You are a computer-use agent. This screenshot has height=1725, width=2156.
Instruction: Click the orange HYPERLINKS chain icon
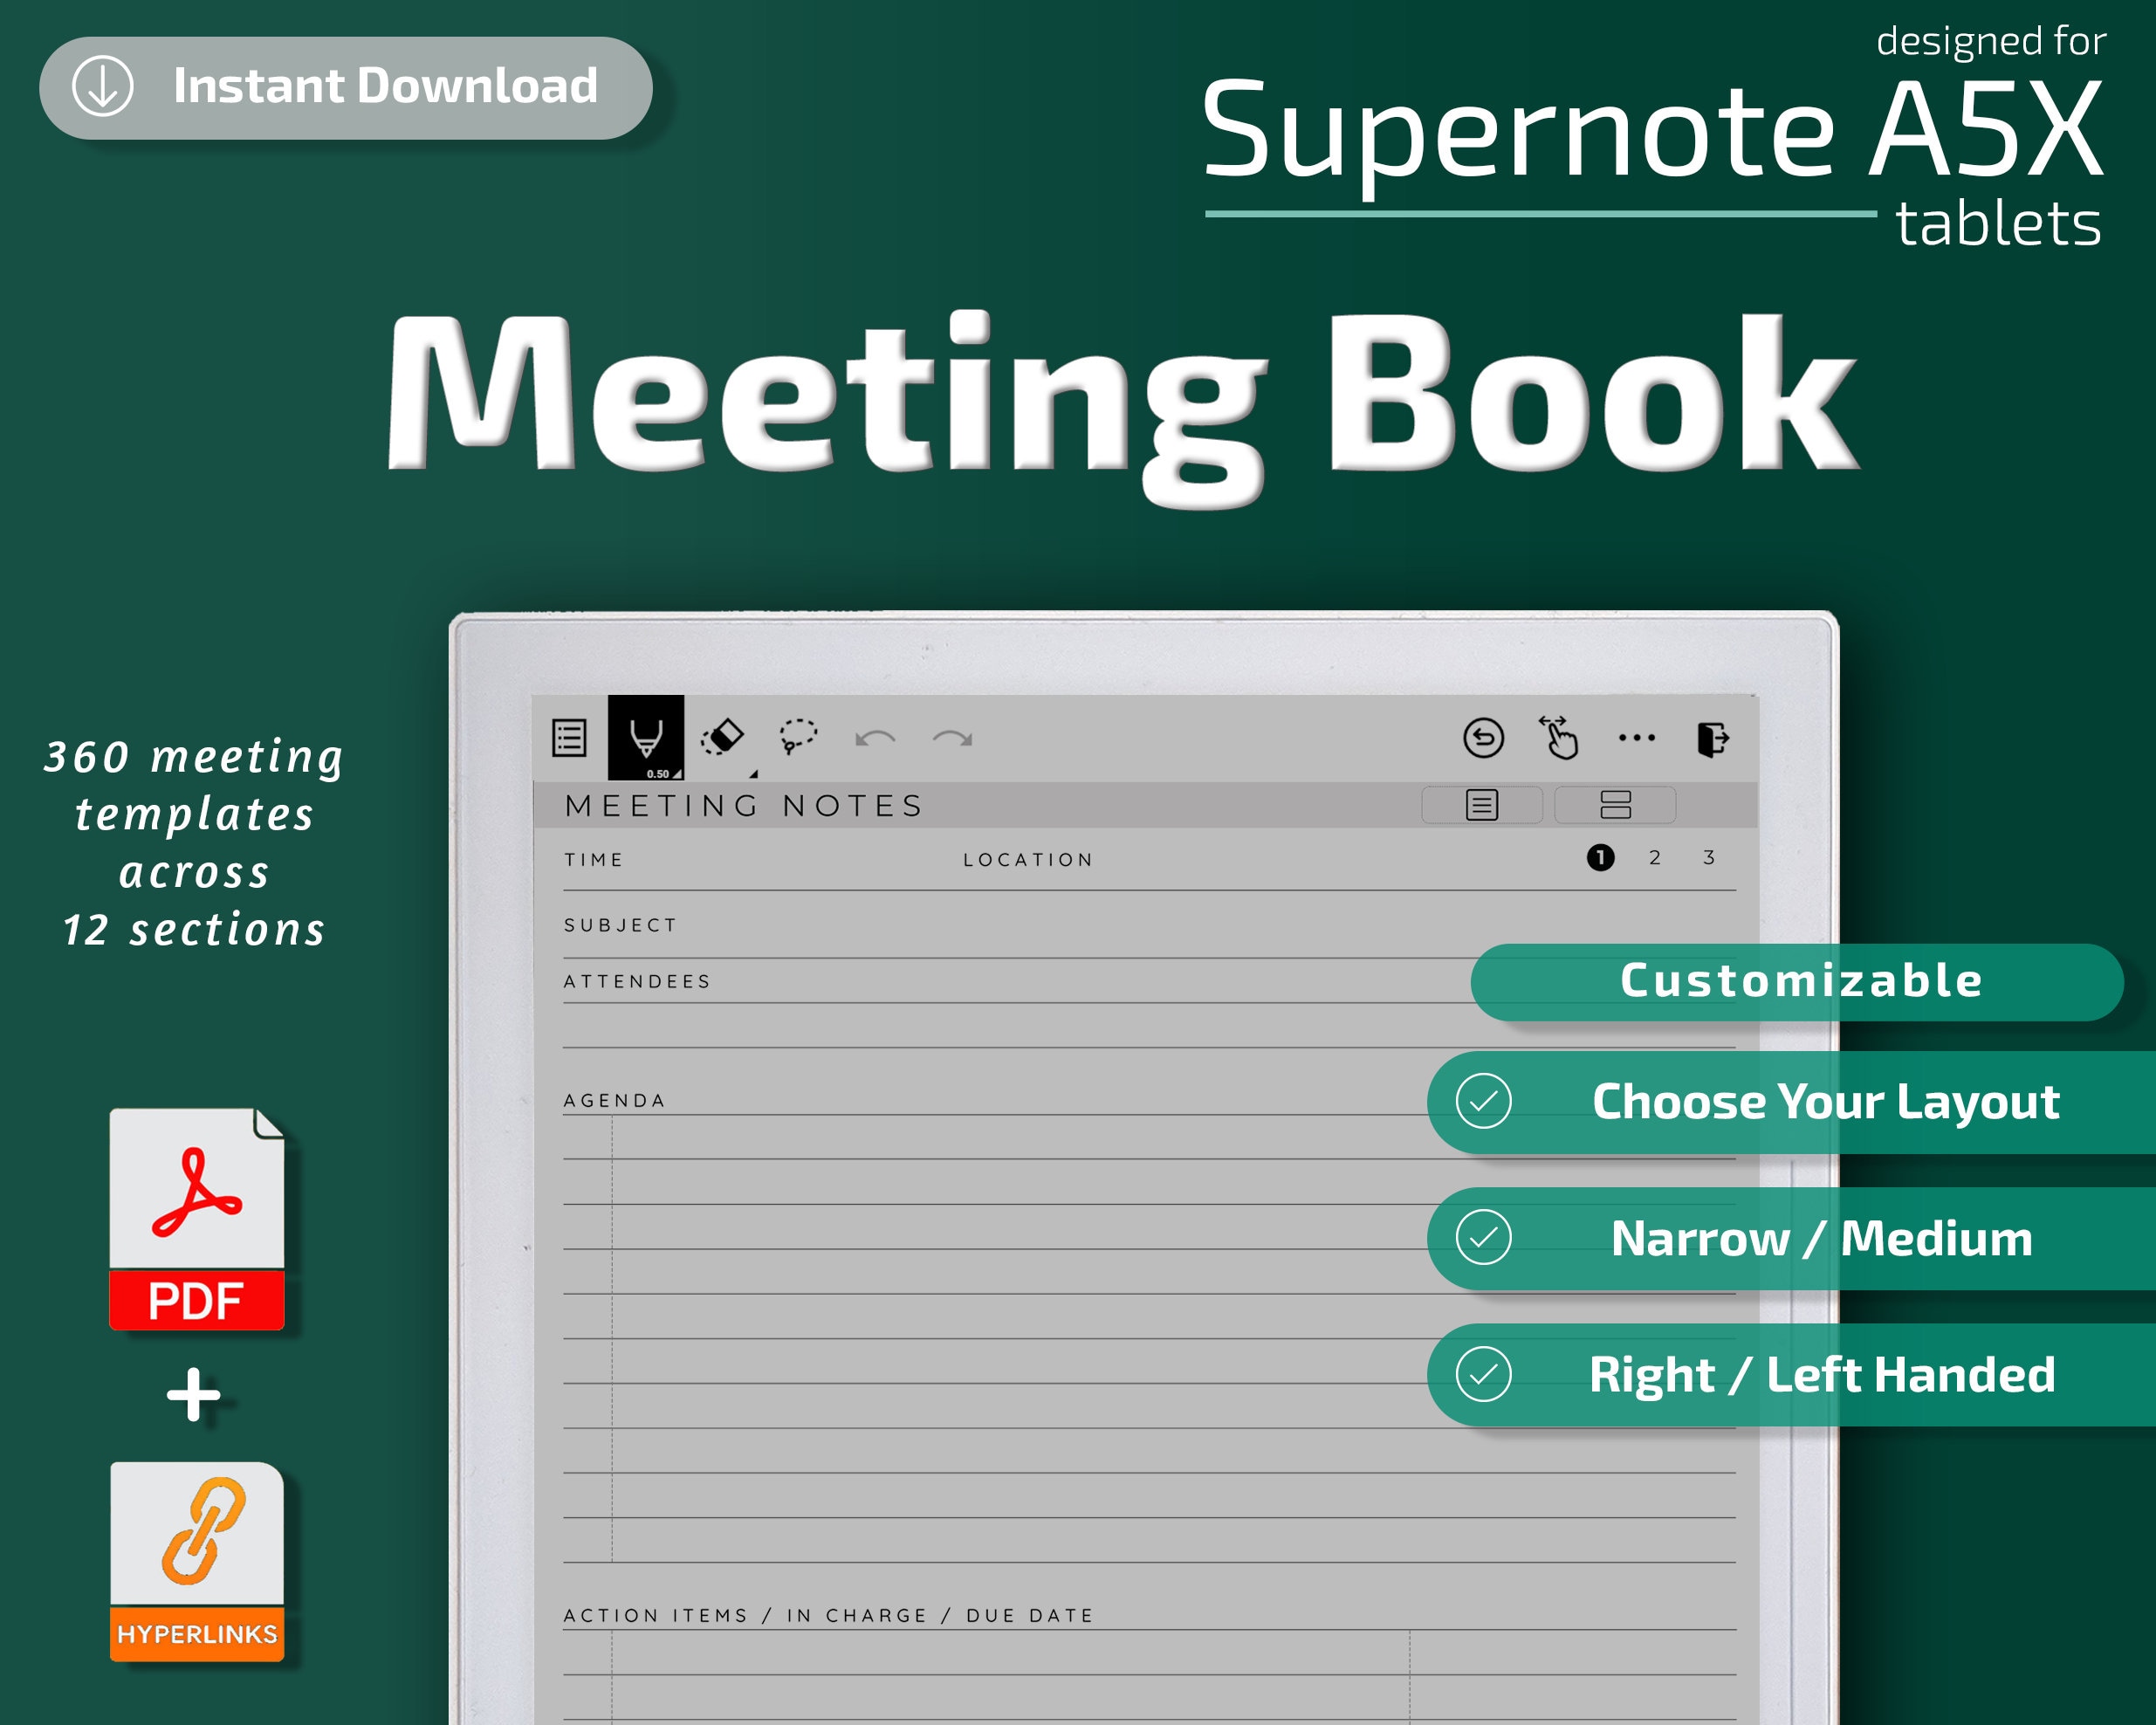pos(197,1562)
